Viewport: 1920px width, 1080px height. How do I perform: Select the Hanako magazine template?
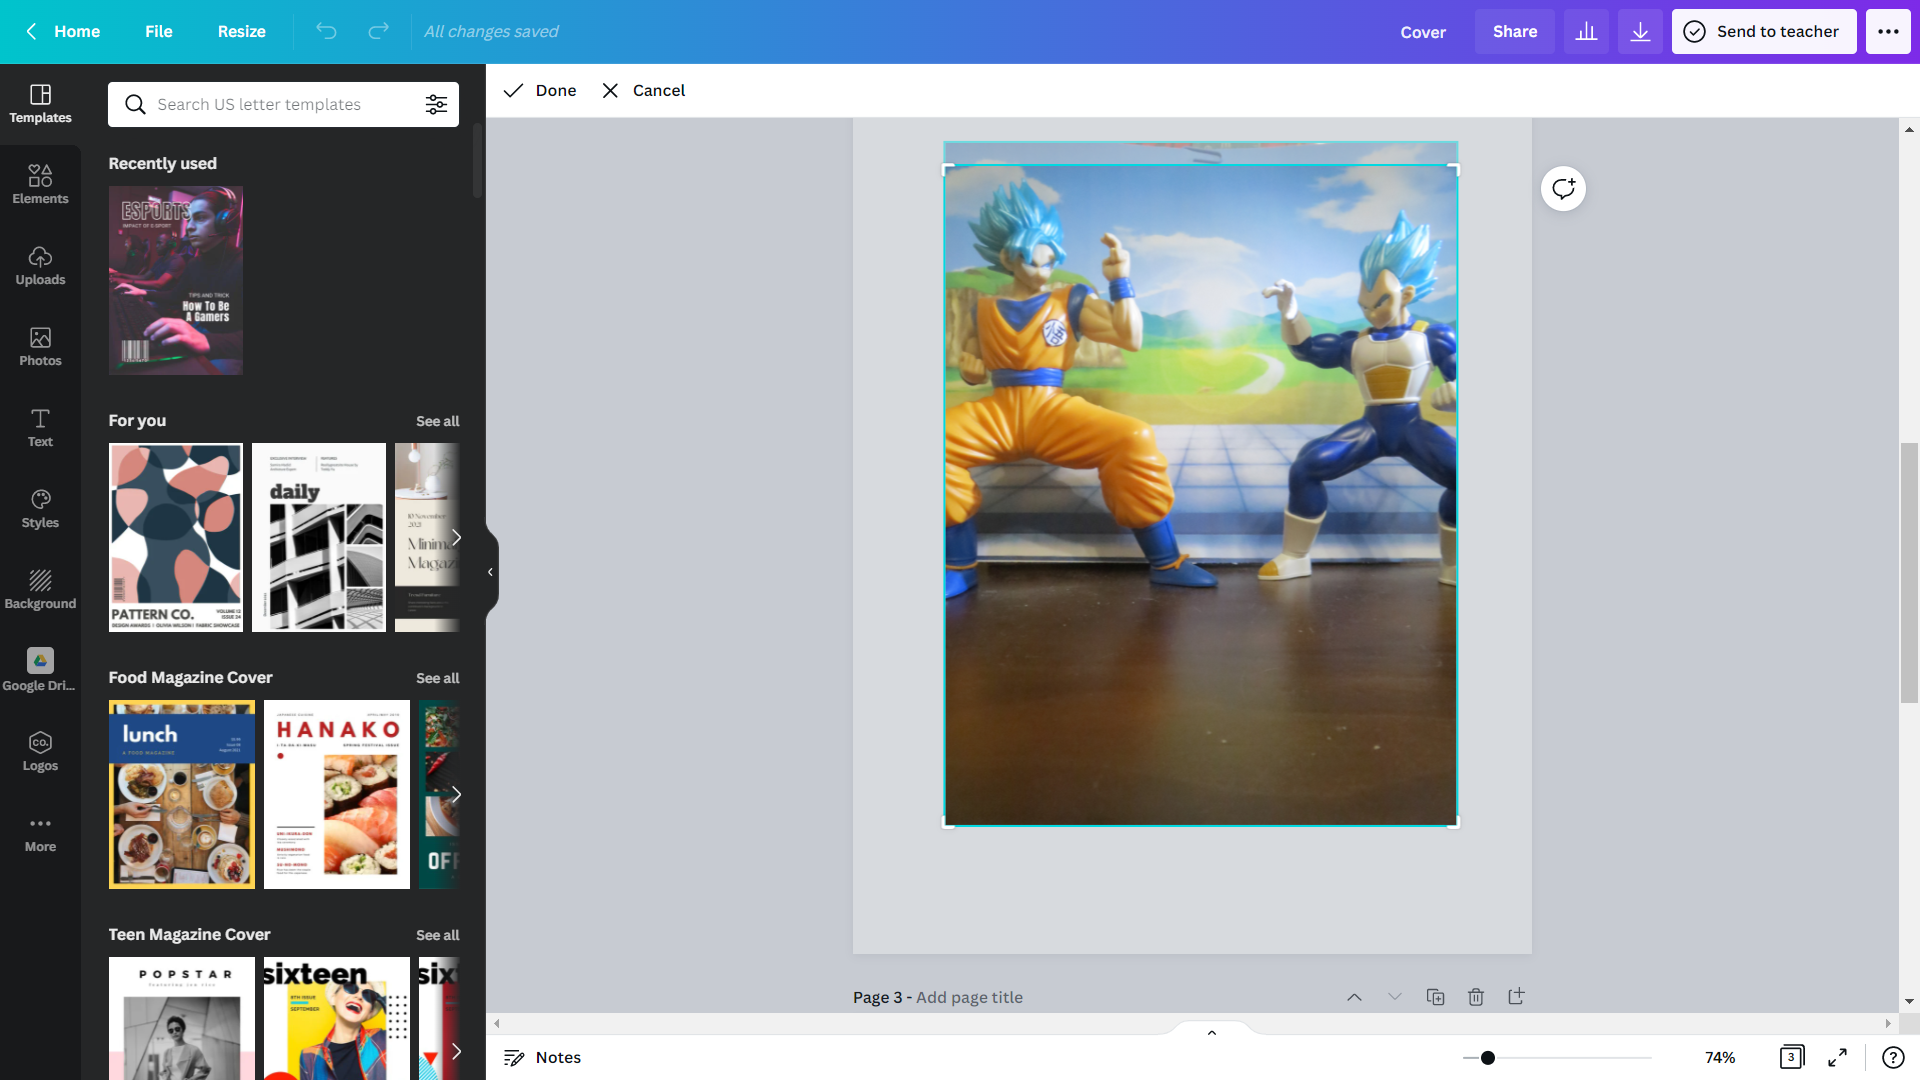[337, 794]
